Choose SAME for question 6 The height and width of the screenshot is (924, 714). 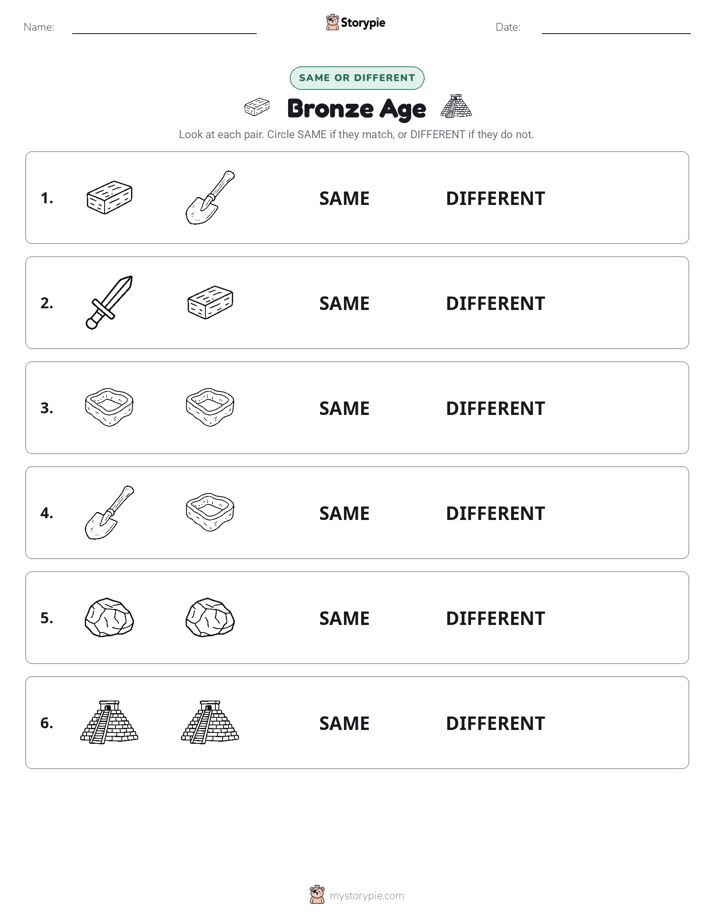pos(344,723)
